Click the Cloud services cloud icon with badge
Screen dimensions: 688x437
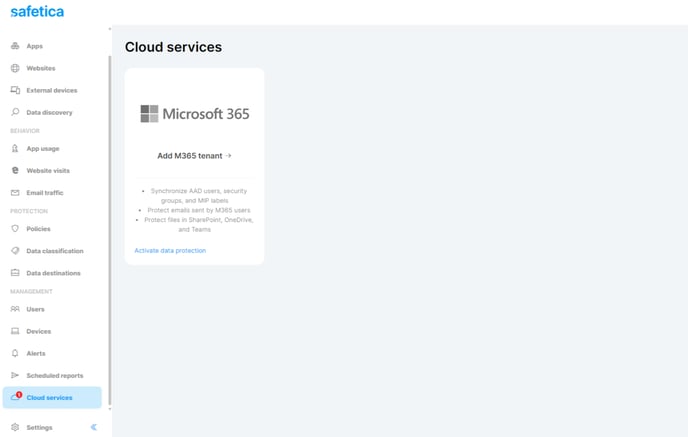coord(16,396)
